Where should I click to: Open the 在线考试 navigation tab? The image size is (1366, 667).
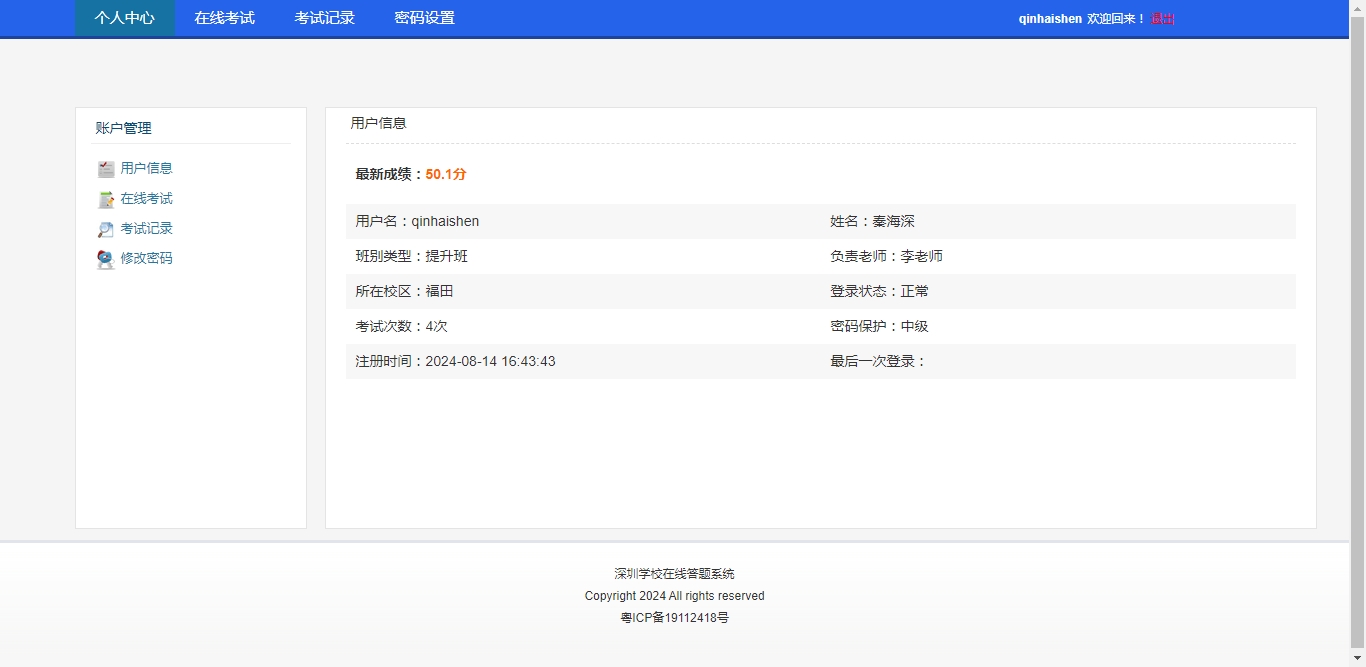coord(225,18)
